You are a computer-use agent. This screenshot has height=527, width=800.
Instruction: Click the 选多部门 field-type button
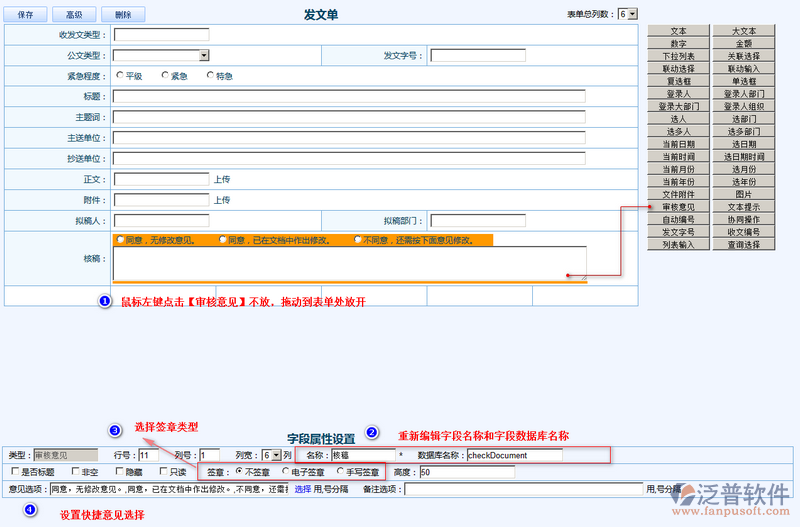(744, 131)
